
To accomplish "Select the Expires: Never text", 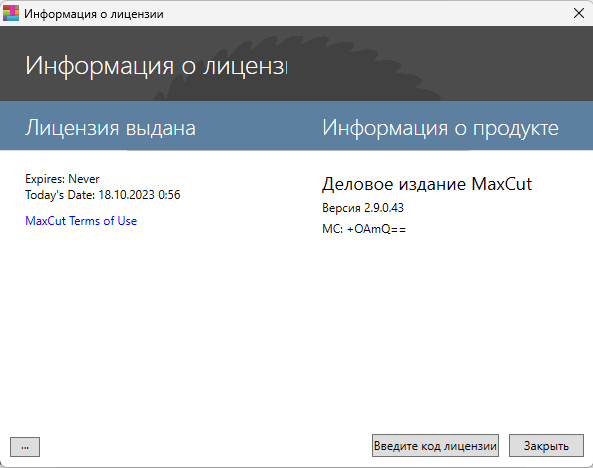I will tap(62, 179).
